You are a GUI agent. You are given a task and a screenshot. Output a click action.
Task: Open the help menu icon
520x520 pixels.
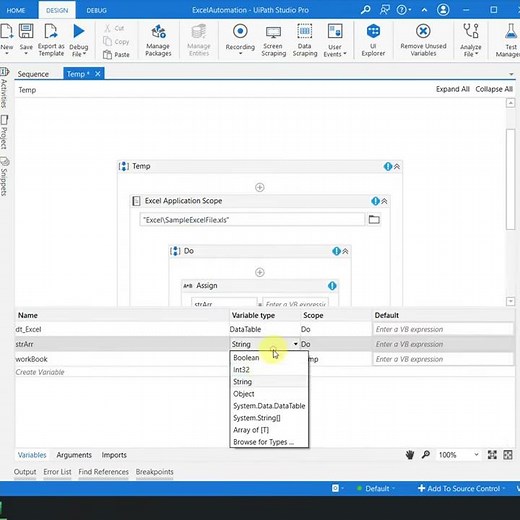[403, 10]
